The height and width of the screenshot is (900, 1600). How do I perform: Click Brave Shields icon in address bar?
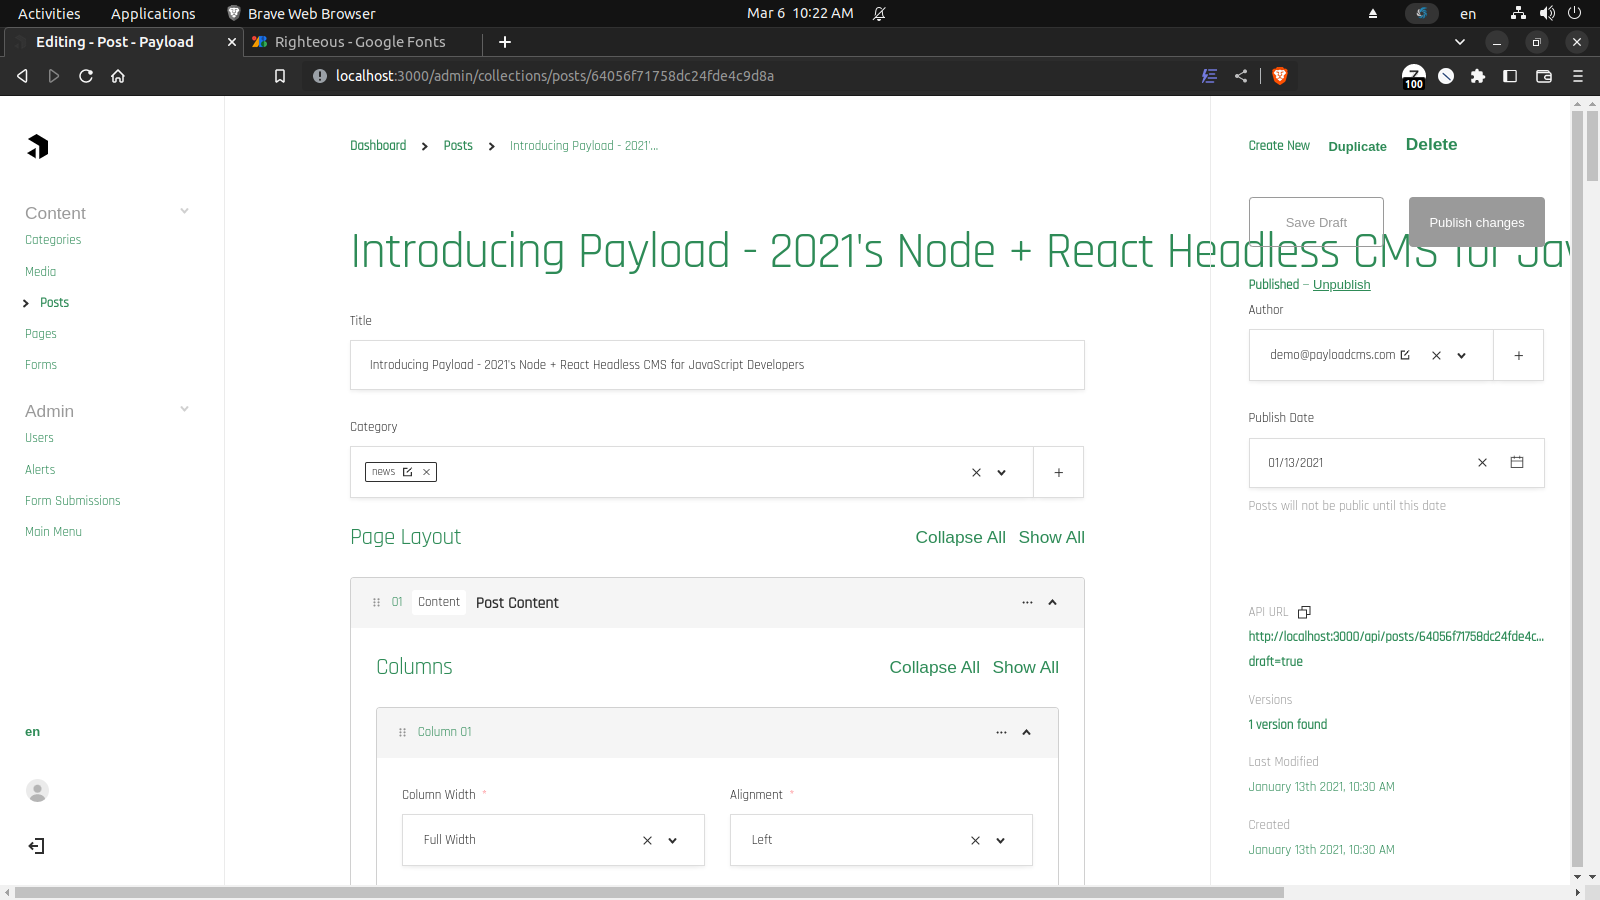click(x=1279, y=76)
